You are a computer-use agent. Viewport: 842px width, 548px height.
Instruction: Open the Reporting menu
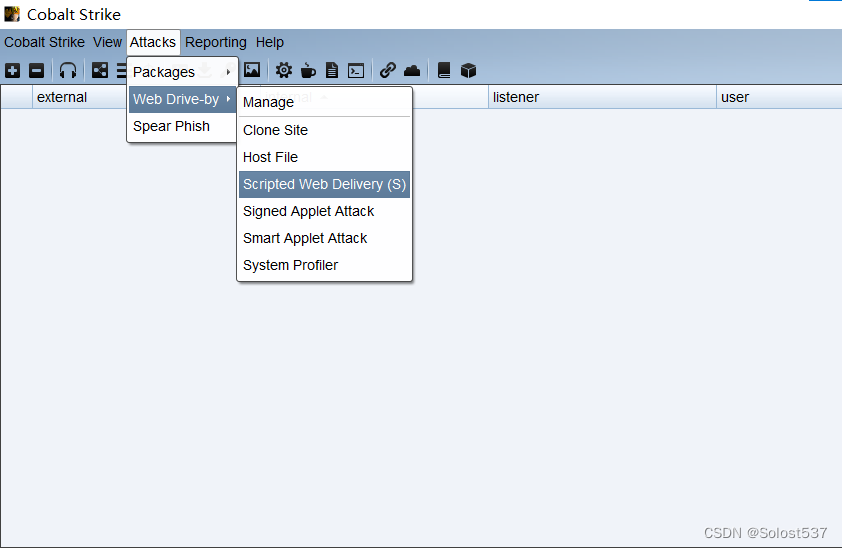(x=216, y=42)
